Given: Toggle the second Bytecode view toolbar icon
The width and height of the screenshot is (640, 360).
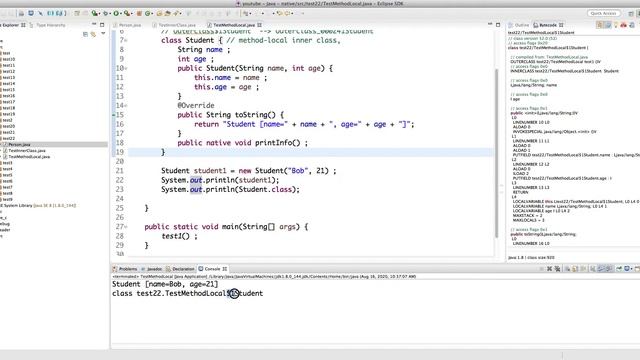Looking at the screenshot, I should 608,25.
